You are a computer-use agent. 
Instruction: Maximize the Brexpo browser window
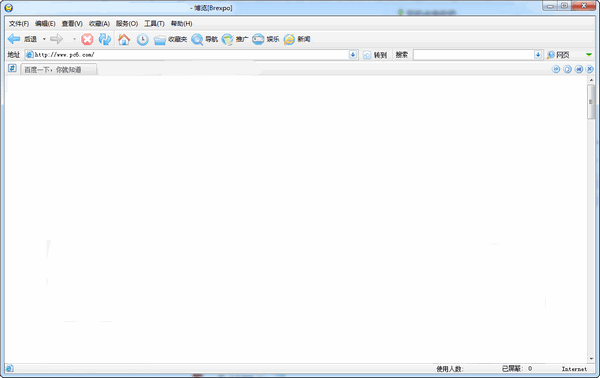pos(564,6)
